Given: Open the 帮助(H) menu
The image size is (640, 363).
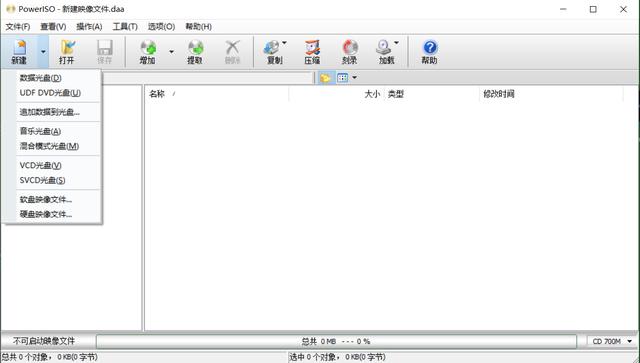Looking at the screenshot, I should click(198, 27).
